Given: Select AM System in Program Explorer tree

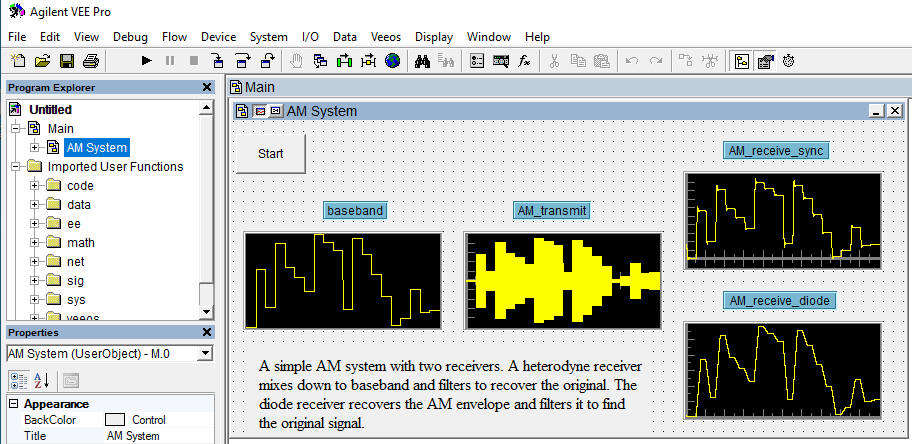Looking at the screenshot, I should coord(97,148).
